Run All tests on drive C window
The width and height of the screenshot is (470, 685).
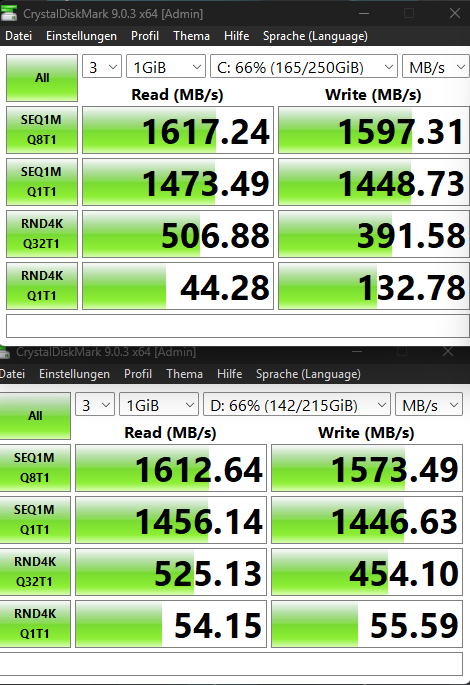pyautogui.click(x=42, y=78)
